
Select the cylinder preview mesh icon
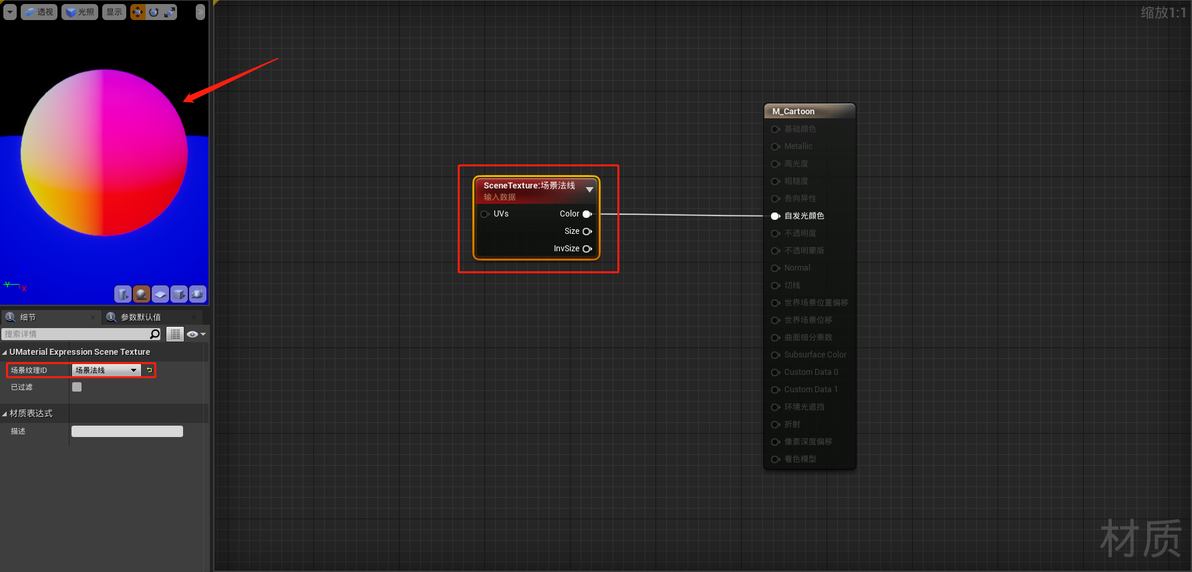coord(123,294)
